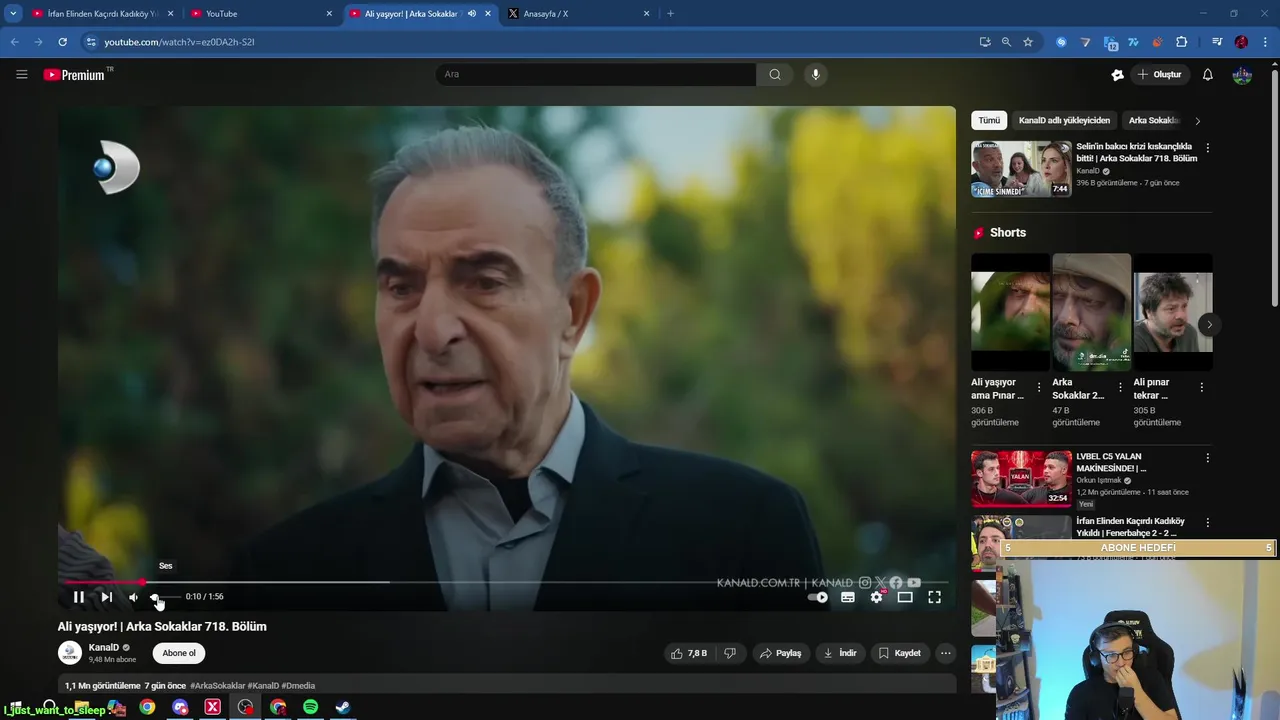This screenshot has height=720, width=1280.
Task: Click the sparkle icon beside Oluştur
Action: coord(1117,74)
